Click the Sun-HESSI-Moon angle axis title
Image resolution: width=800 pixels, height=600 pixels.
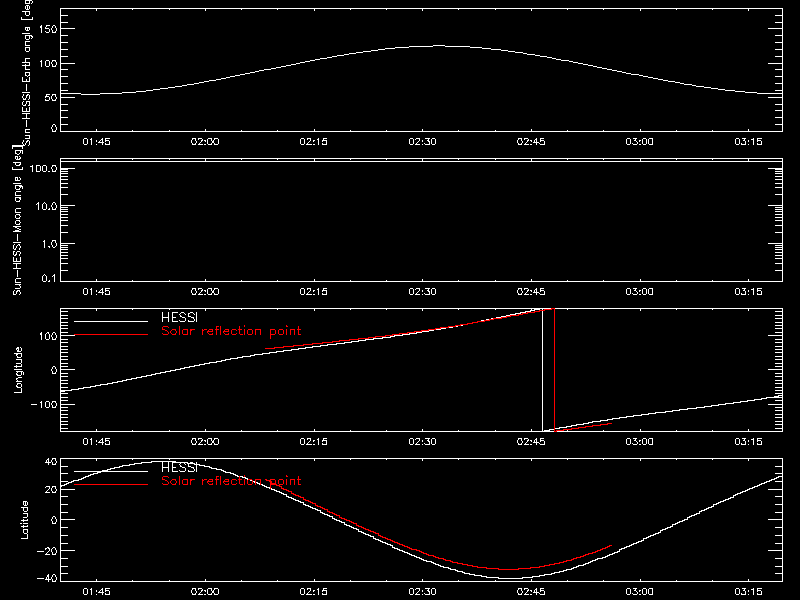tap(18, 220)
